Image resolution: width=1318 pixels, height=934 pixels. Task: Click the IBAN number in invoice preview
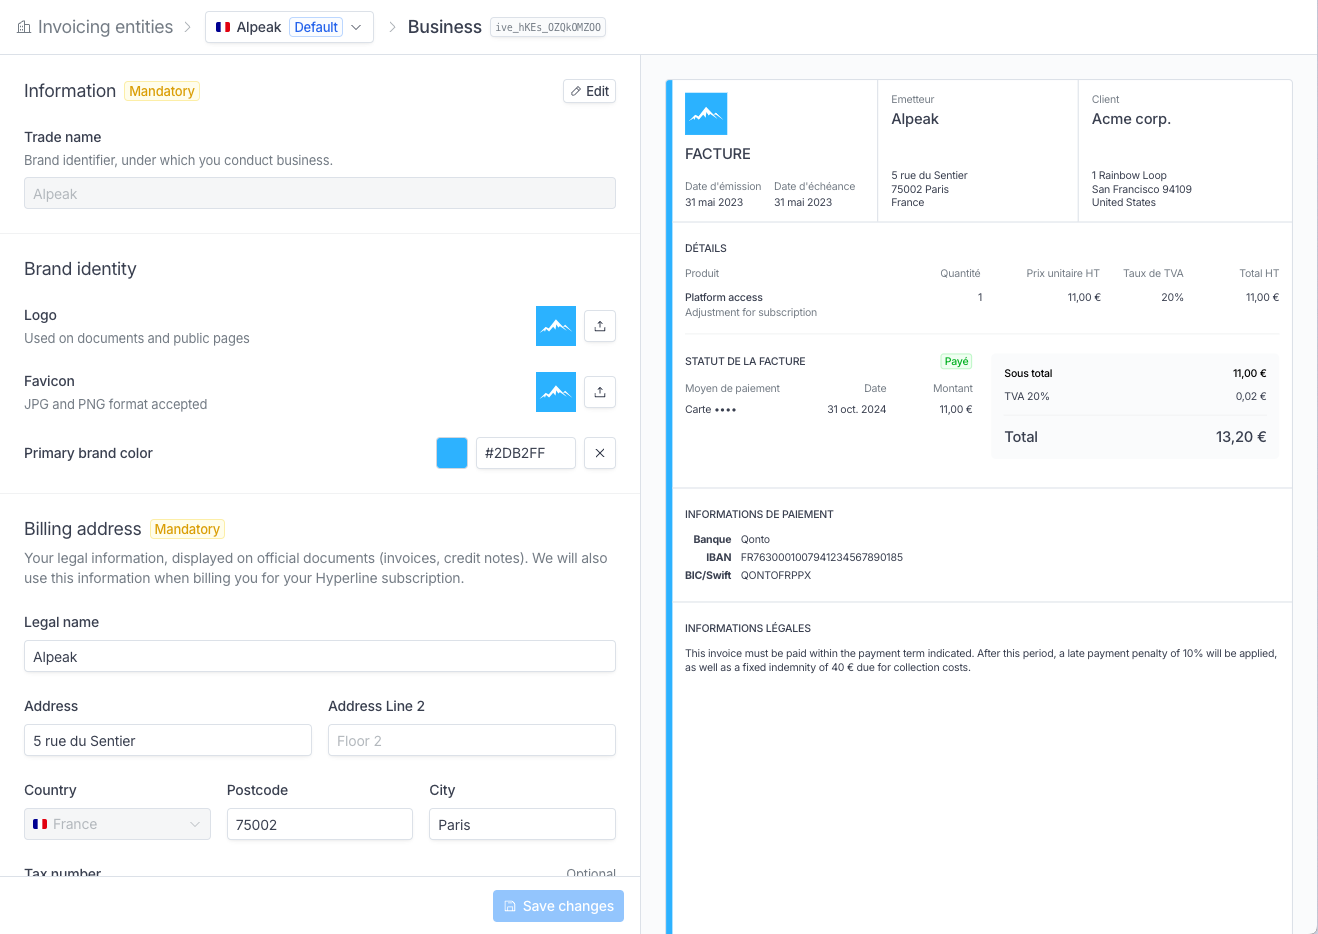(822, 557)
